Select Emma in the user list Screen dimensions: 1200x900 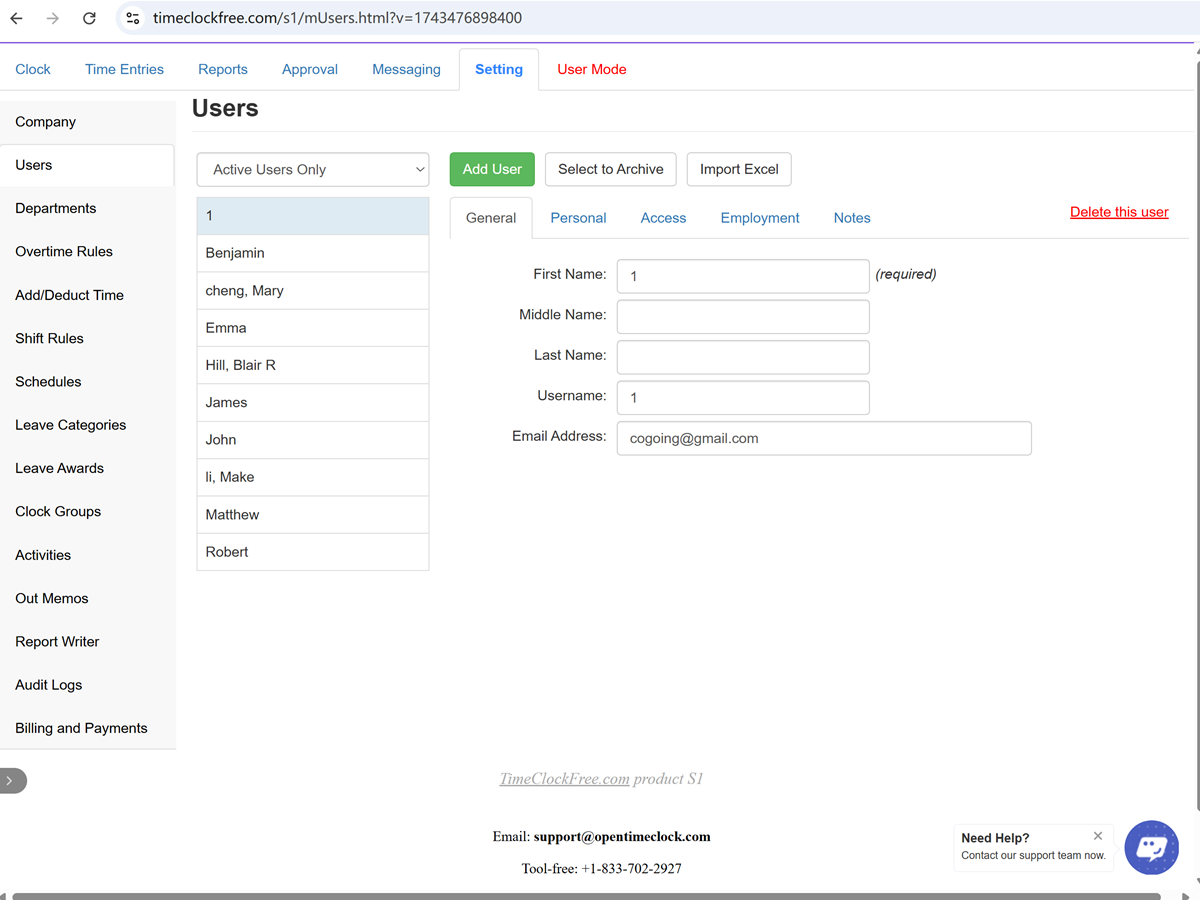click(313, 328)
